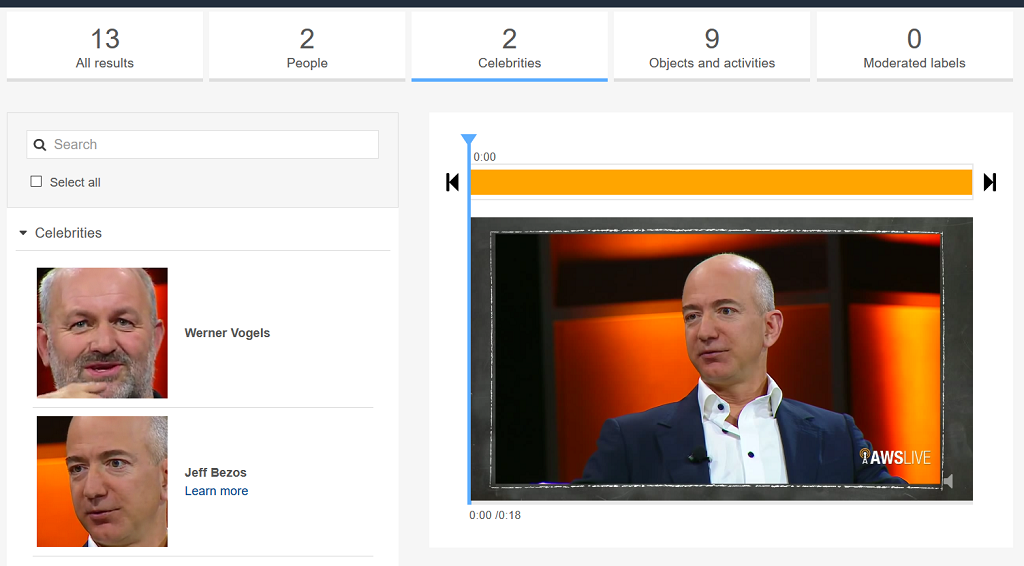Screen dimensions: 1024x566
Task: Select the Celebrities tab
Action: [509, 47]
